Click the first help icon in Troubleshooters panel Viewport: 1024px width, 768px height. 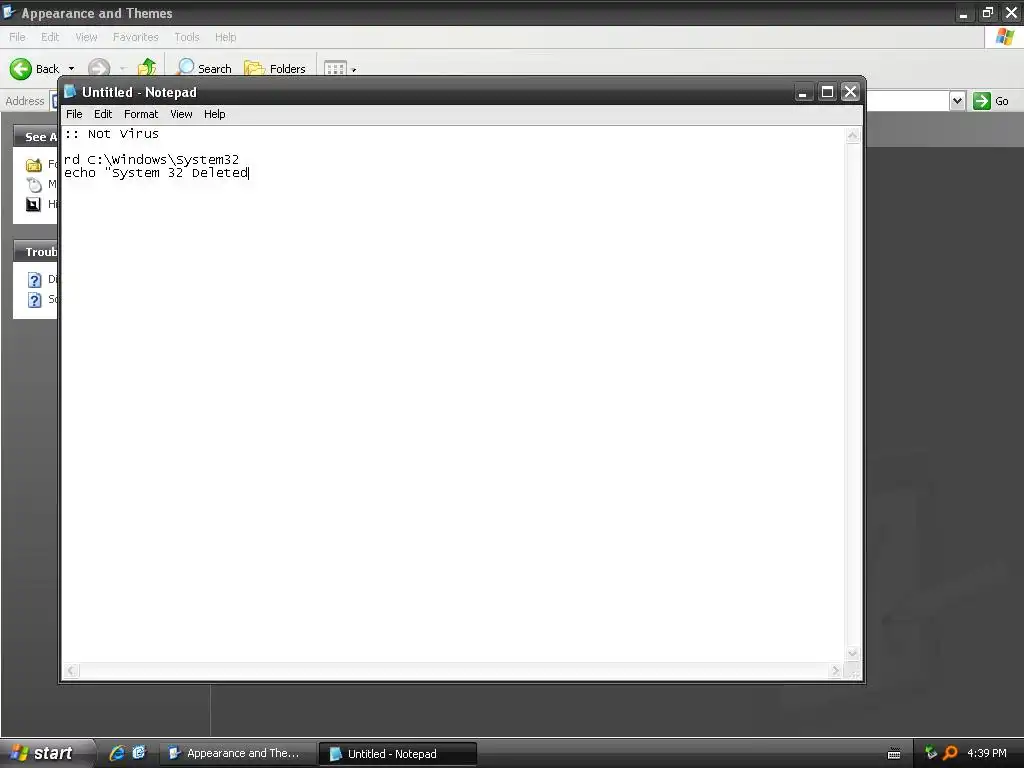[x=35, y=280]
